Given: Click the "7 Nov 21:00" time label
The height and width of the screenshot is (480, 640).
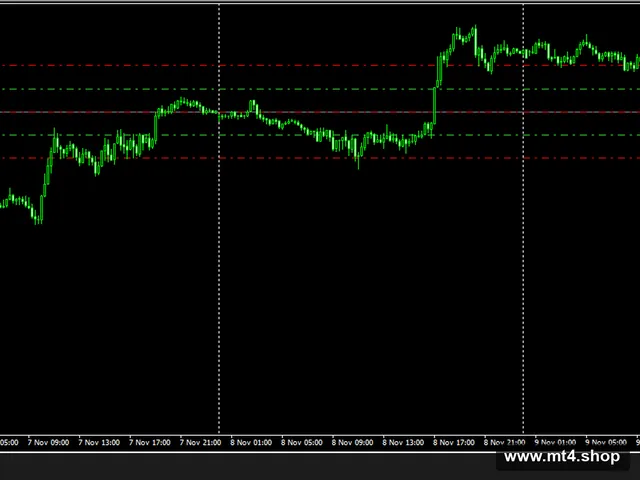Looking at the screenshot, I should click(x=200, y=442).
